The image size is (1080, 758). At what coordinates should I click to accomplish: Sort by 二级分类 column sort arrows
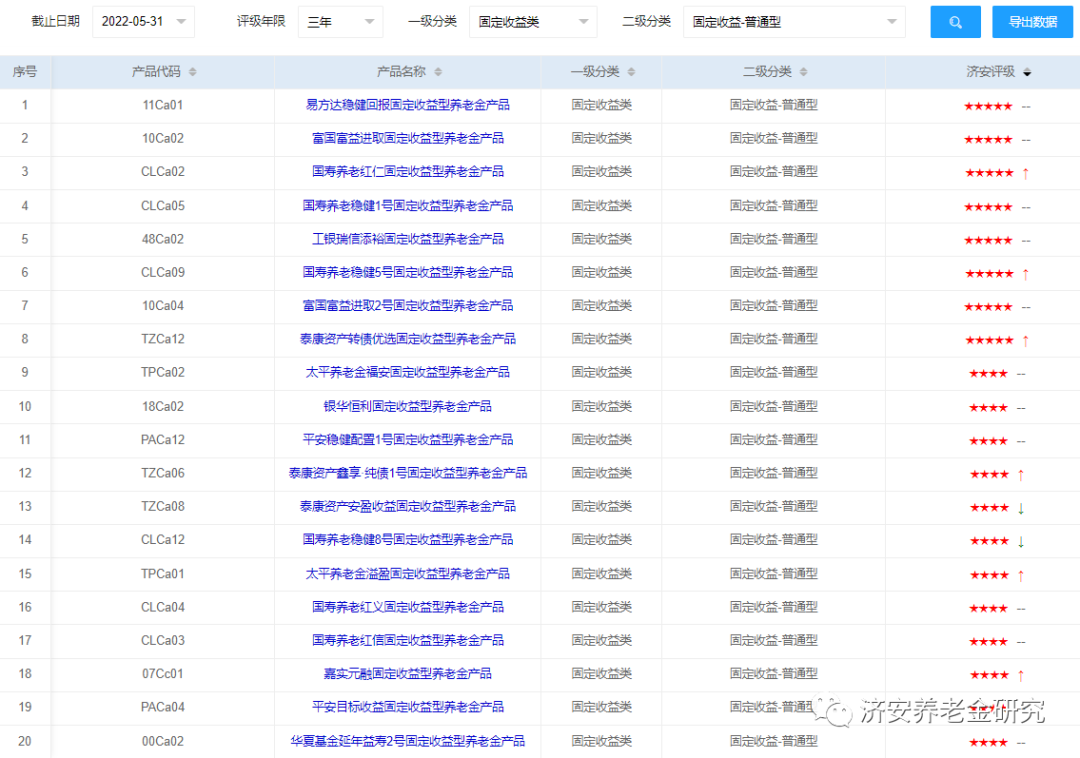coord(804,72)
